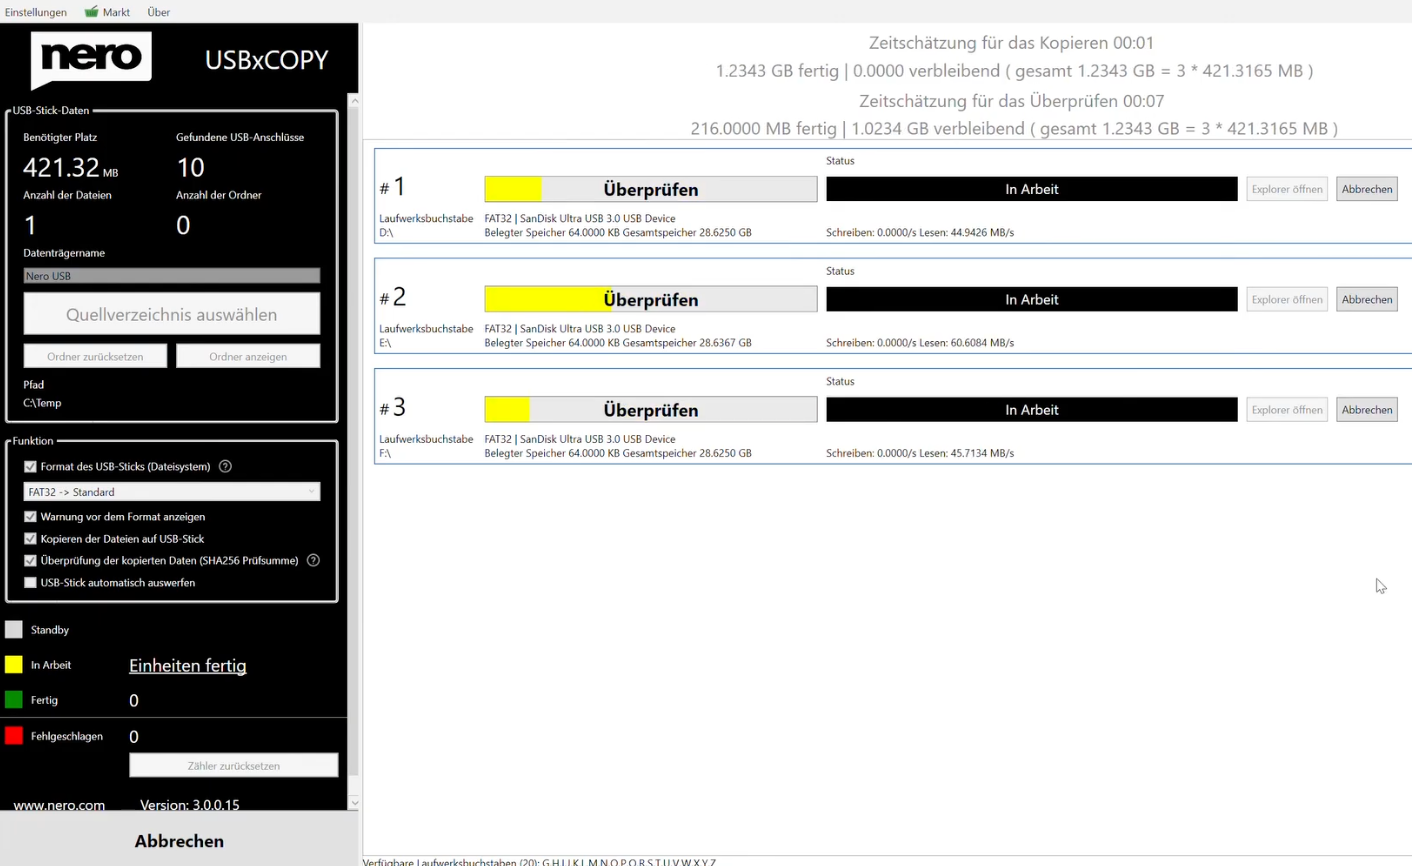Open the Über menu
This screenshot has height=866, width=1412.
(x=158, y=12)
